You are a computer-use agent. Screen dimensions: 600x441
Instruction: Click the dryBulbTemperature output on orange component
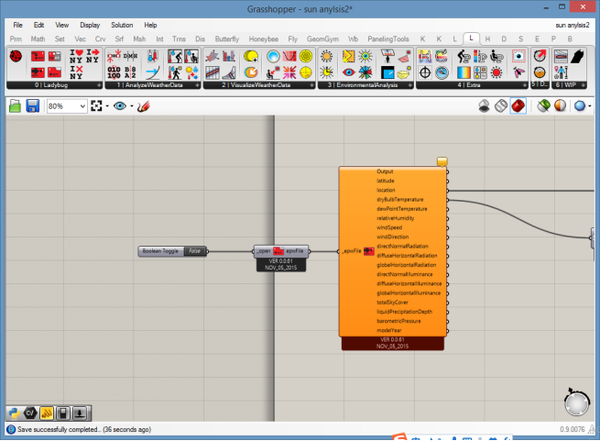coord(399,199)
